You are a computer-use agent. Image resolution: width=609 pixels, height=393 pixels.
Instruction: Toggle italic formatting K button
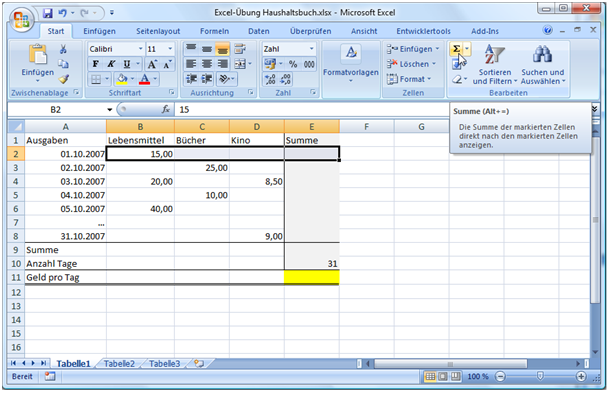(x=111, y=64)
